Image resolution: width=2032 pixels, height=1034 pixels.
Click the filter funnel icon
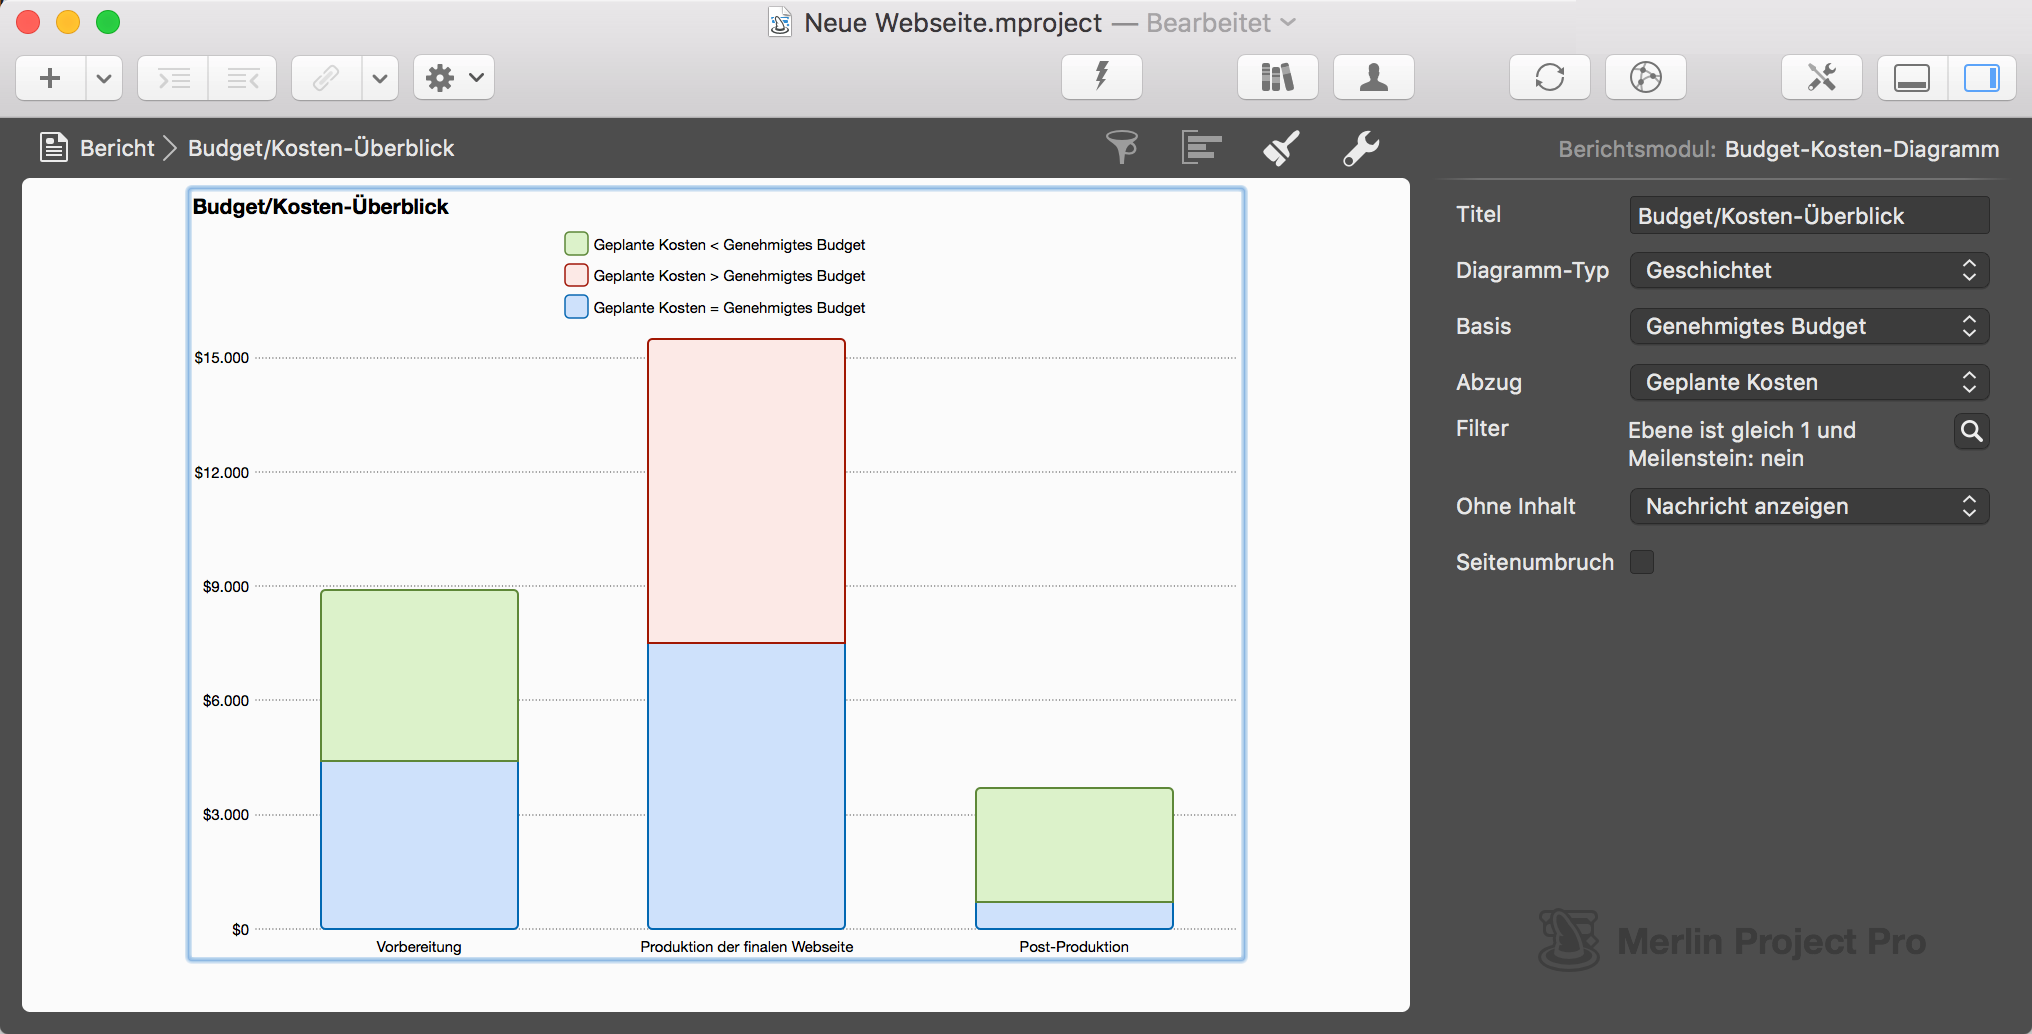pos(1122,148)
